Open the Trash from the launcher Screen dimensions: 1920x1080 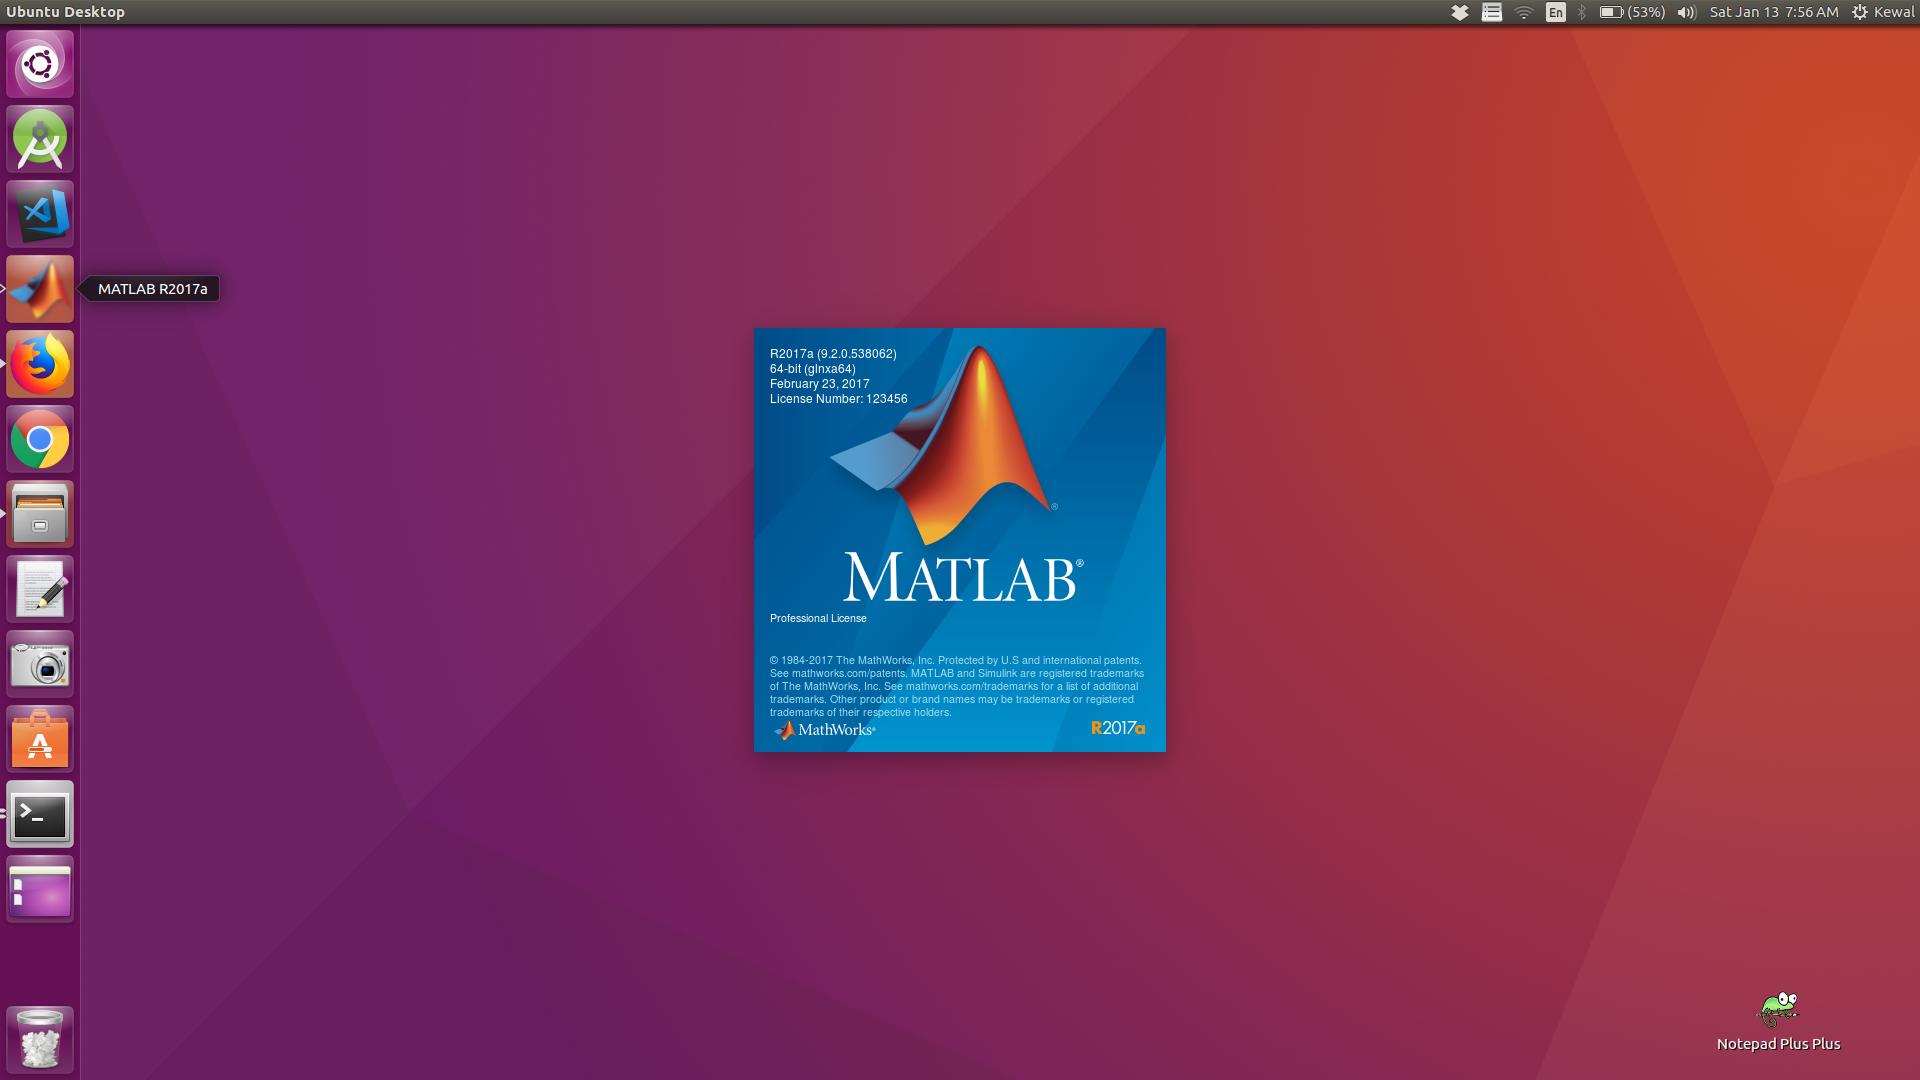[39, 1038]
